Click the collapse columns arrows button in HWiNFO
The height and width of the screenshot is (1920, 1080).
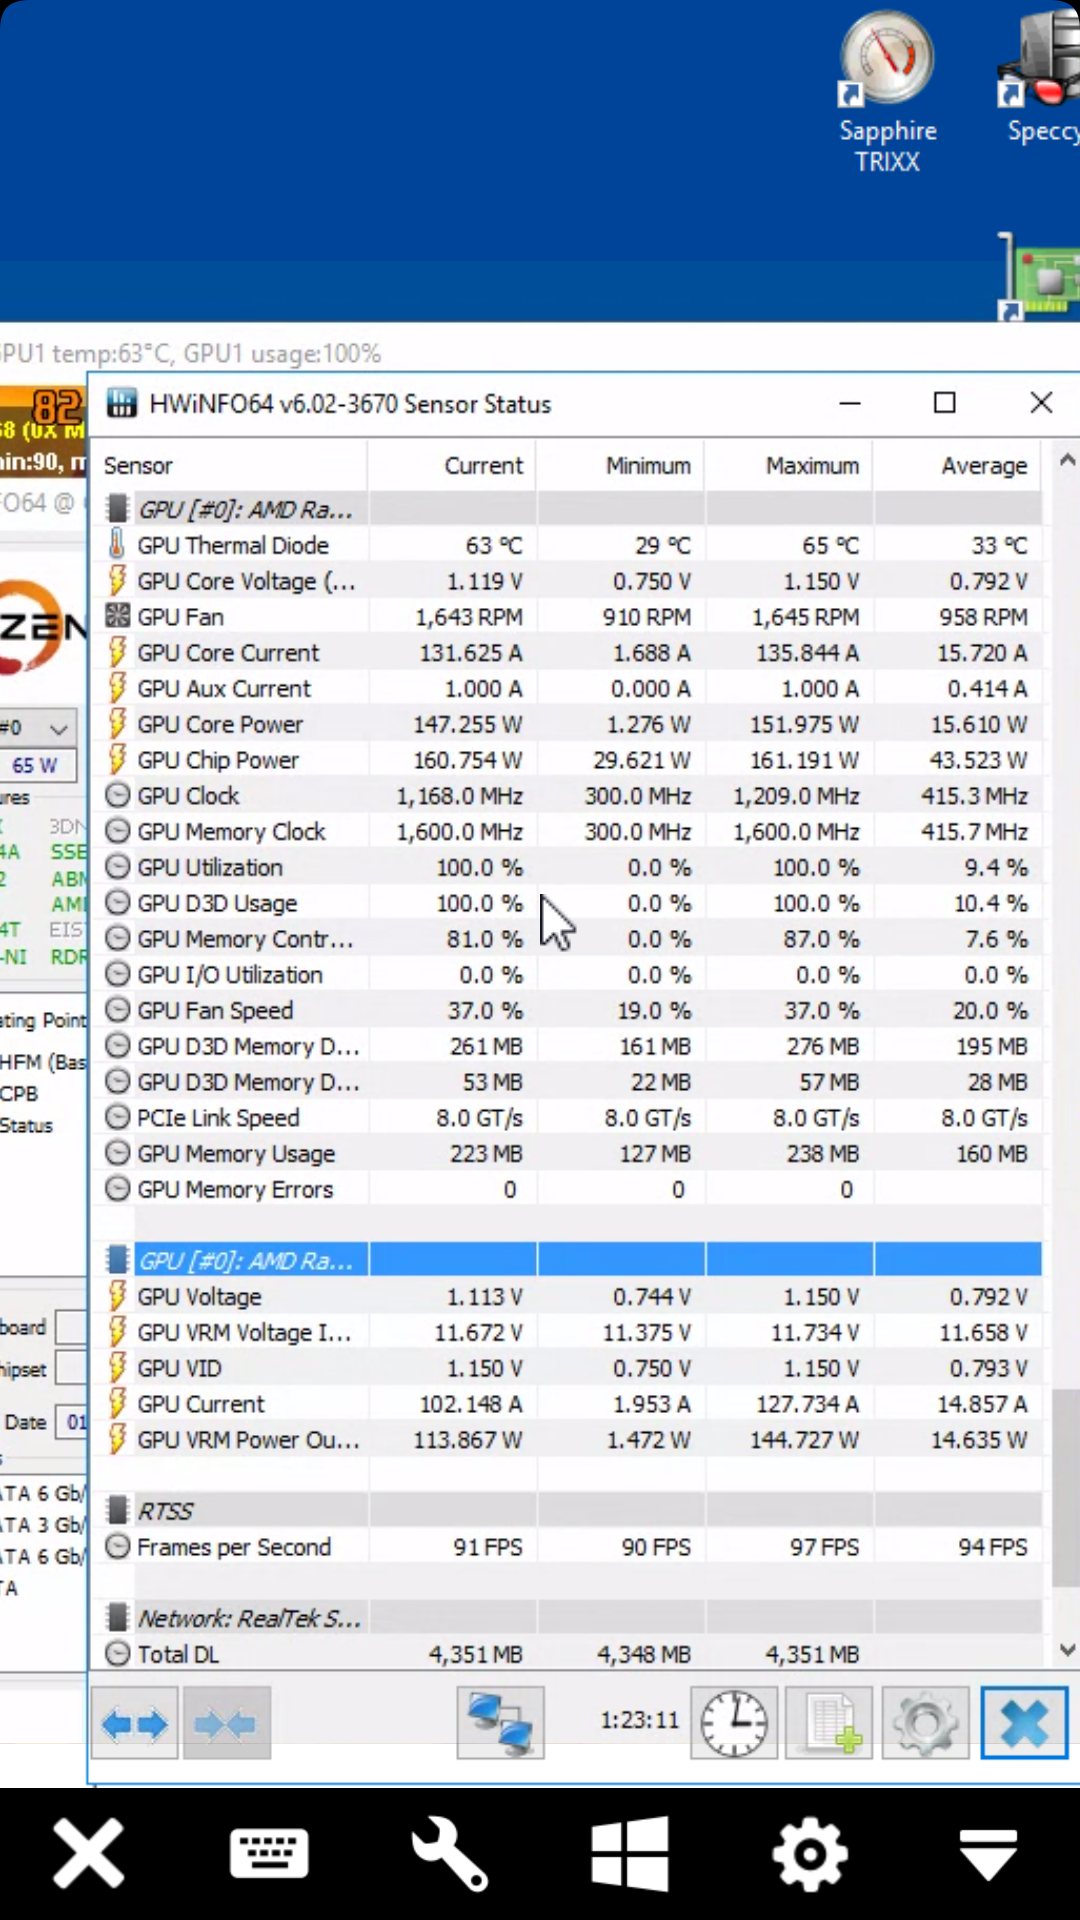coord(226,1723)
